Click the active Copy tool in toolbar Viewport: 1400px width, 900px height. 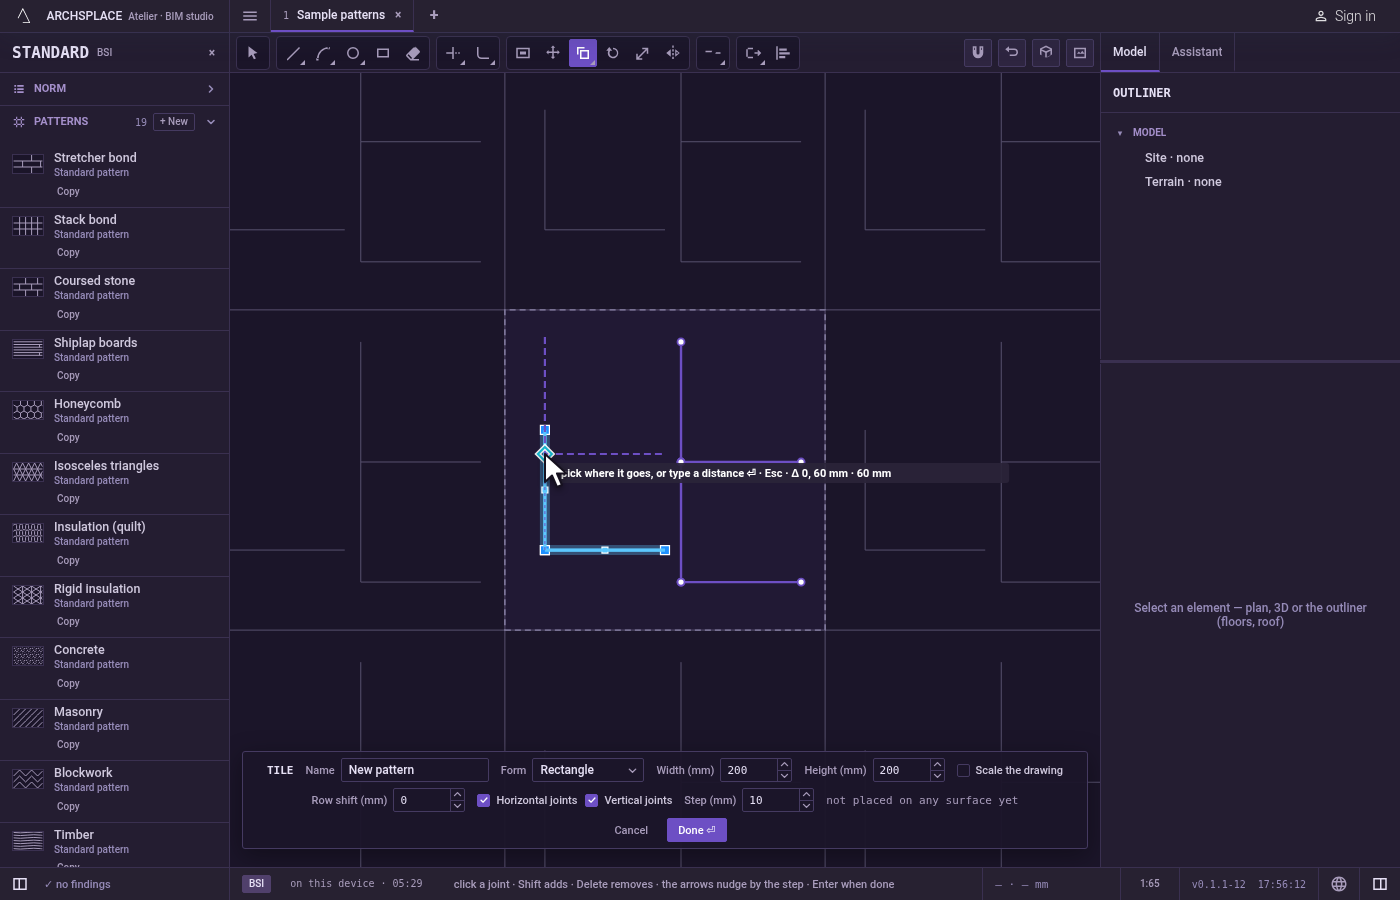[x=583, y=53]
